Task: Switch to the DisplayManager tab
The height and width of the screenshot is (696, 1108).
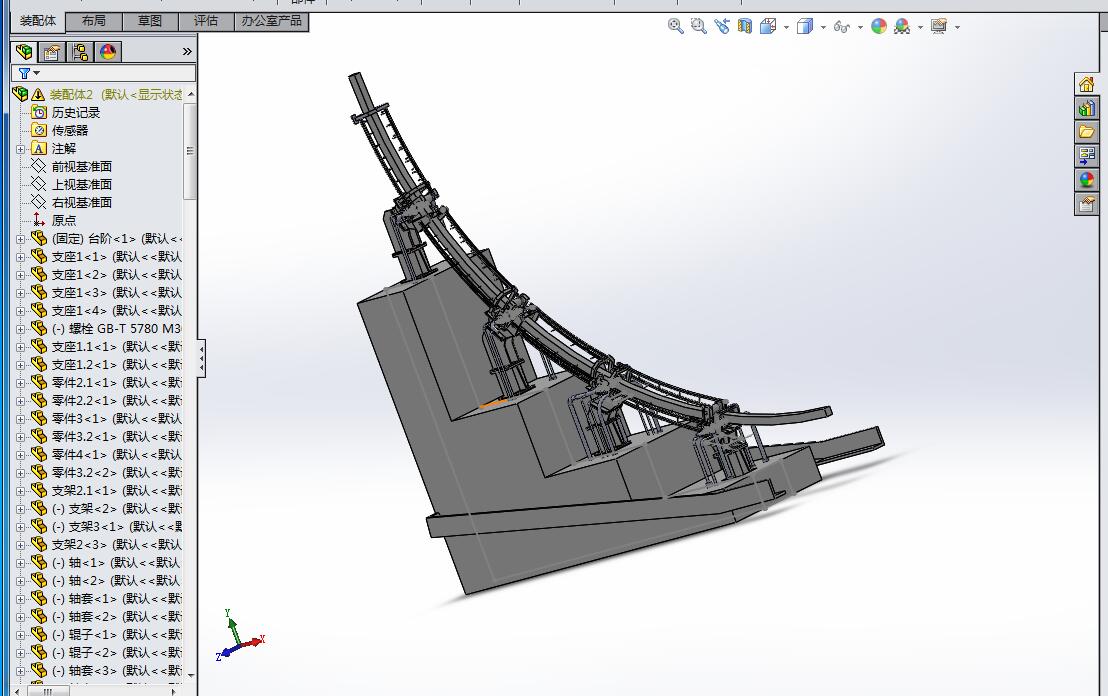Action: [108, 52]
